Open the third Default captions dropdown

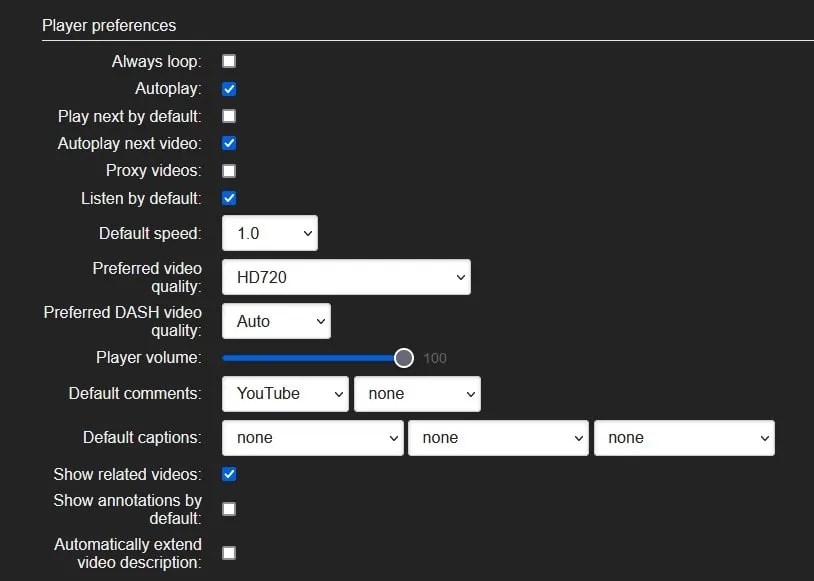[x=684, y=437]
